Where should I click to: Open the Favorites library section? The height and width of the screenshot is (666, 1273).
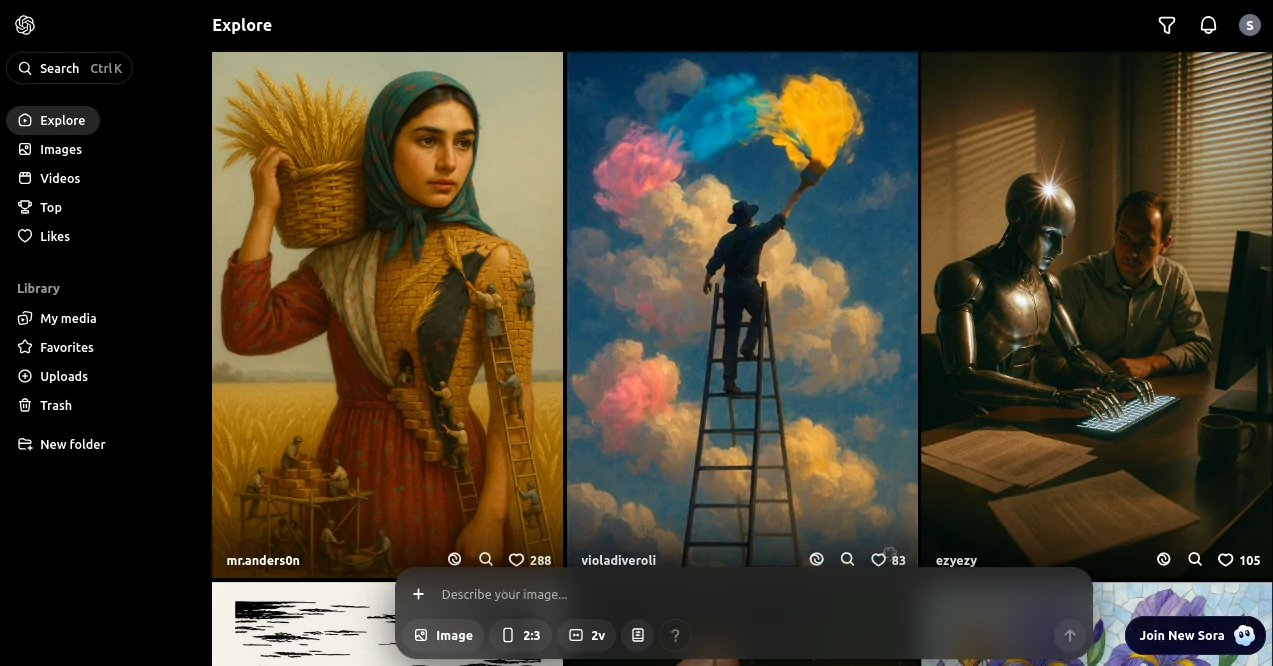pyautogui.click(x=66, y=347)
